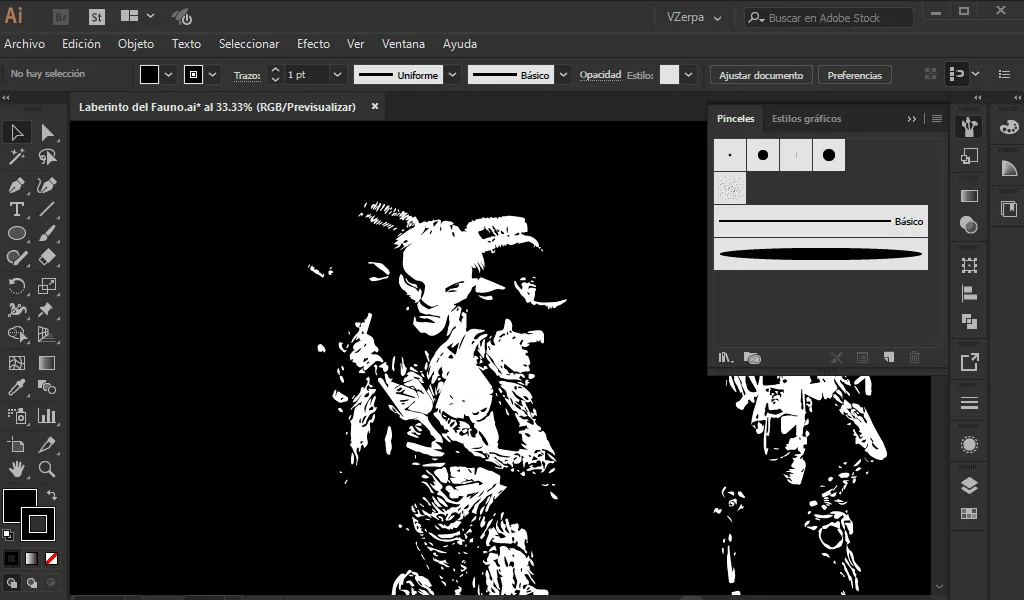Open the Adobe Stock shortcut icon
Viewport: 1024px width, 600px height.
click(x=97, y=17)
